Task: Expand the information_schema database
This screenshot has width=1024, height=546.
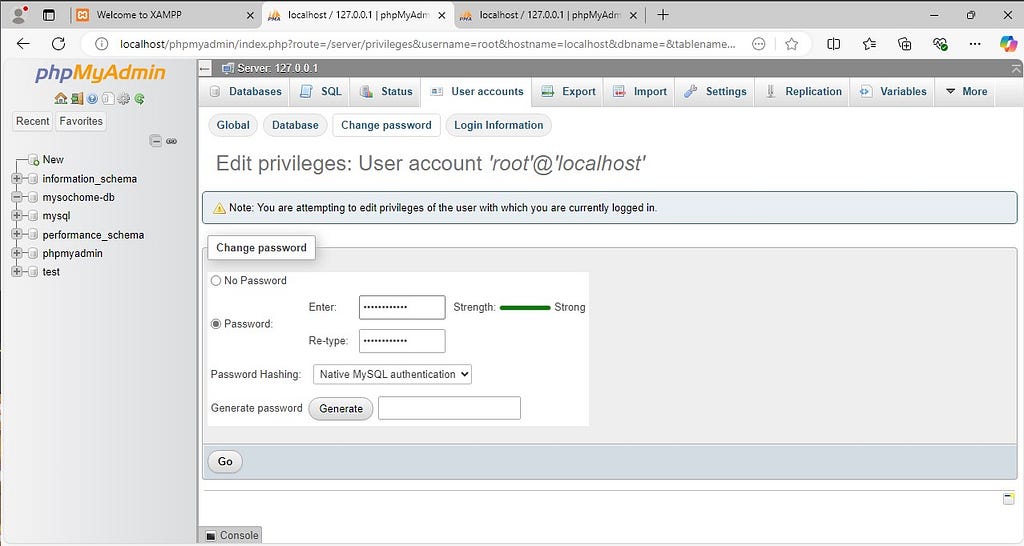Action: [17, 179]
